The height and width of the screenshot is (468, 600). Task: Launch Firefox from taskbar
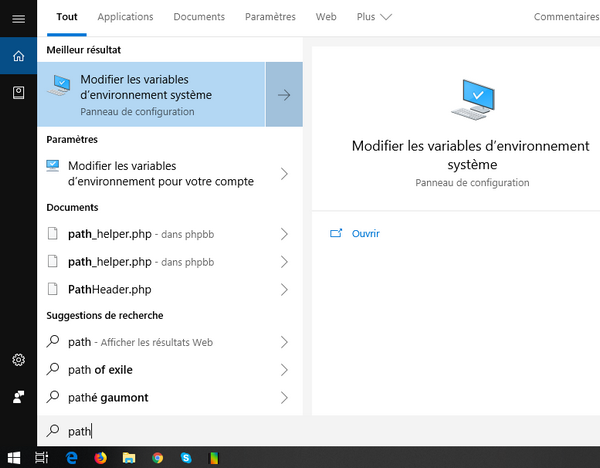point(100,458)
